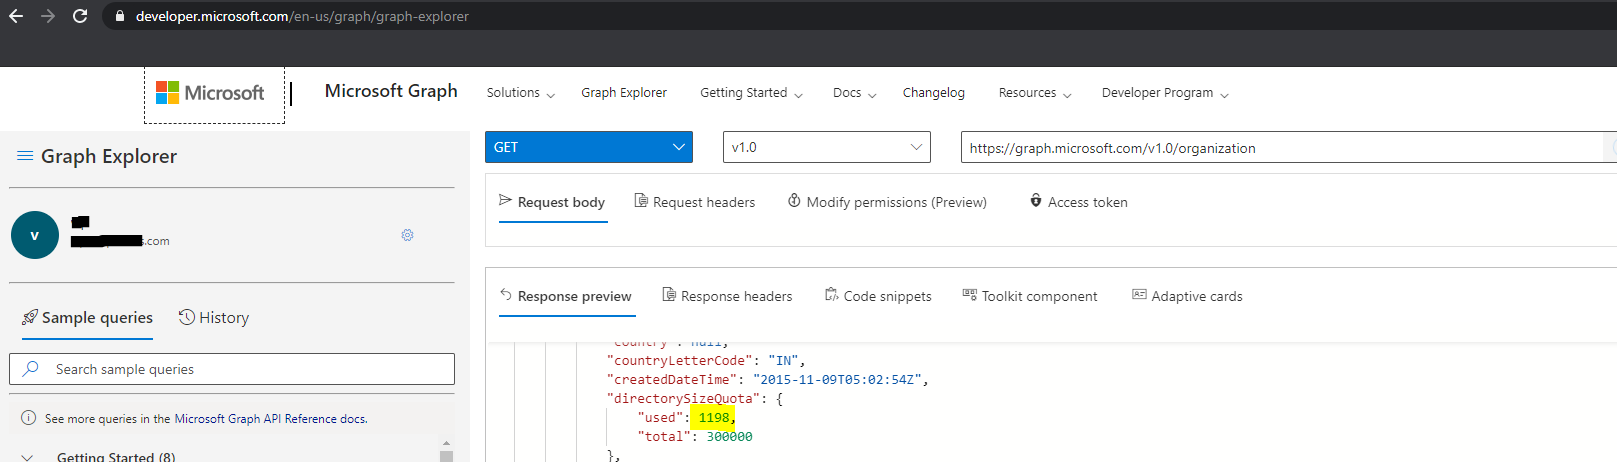Viewport: 1617px width, 462px height.
Task: Click the total value 300000
Action: pyautogui.click(x=729, y=437)
